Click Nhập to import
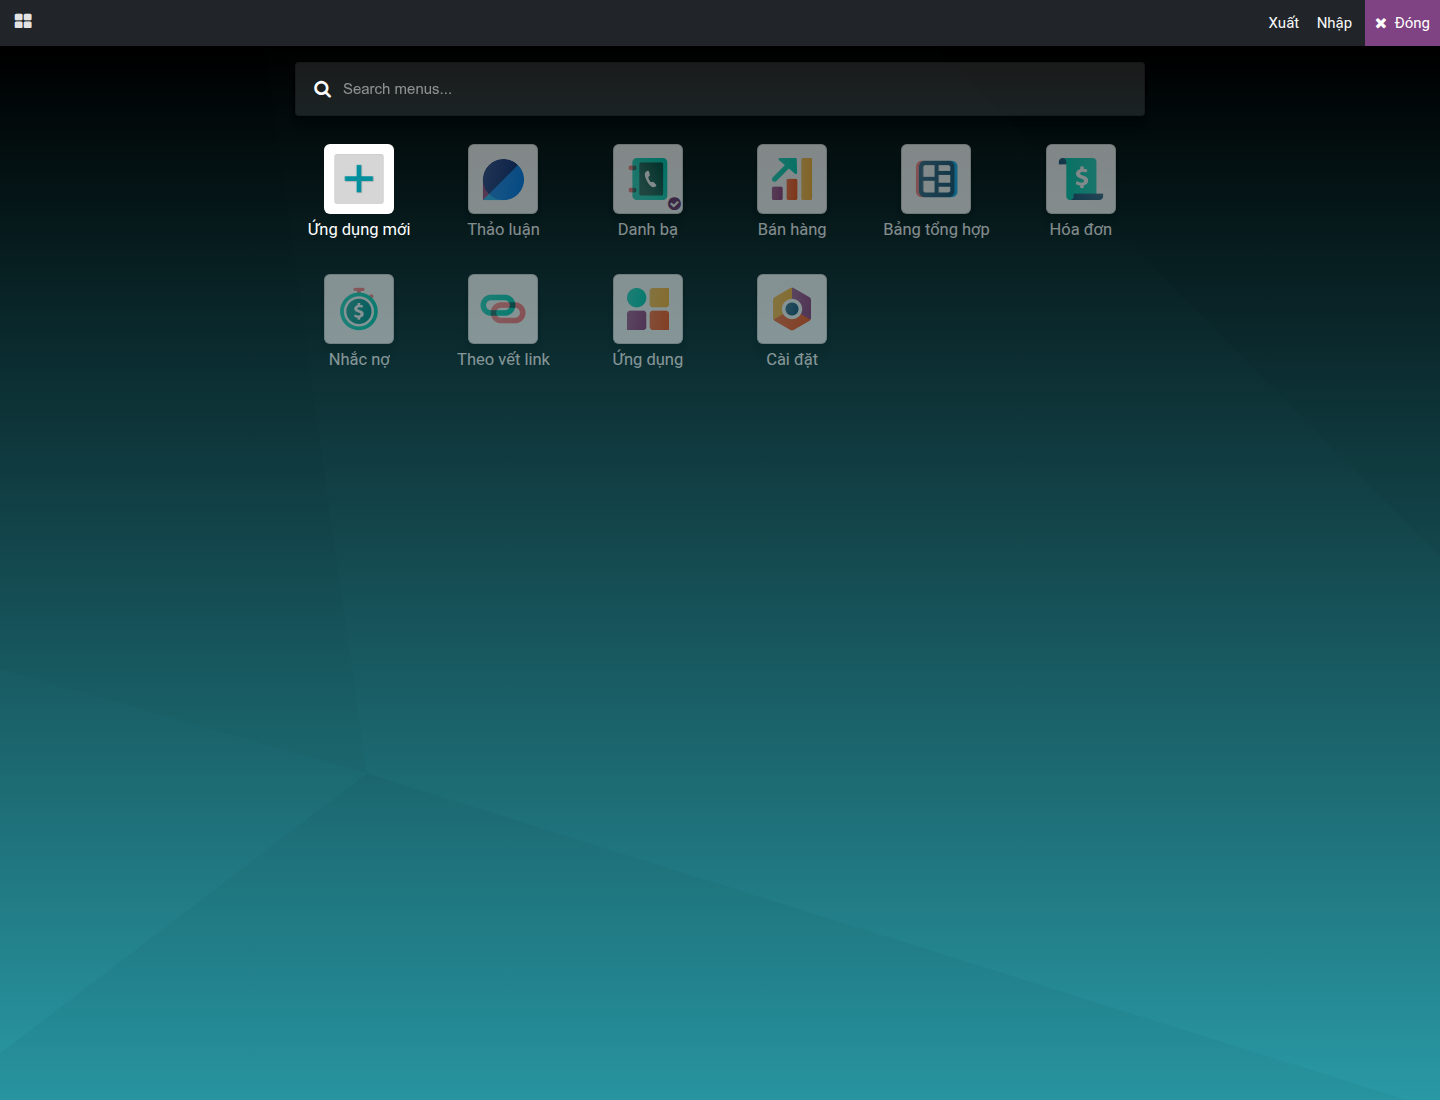Viewport: 1440px width, 1100px height. 1334,23
